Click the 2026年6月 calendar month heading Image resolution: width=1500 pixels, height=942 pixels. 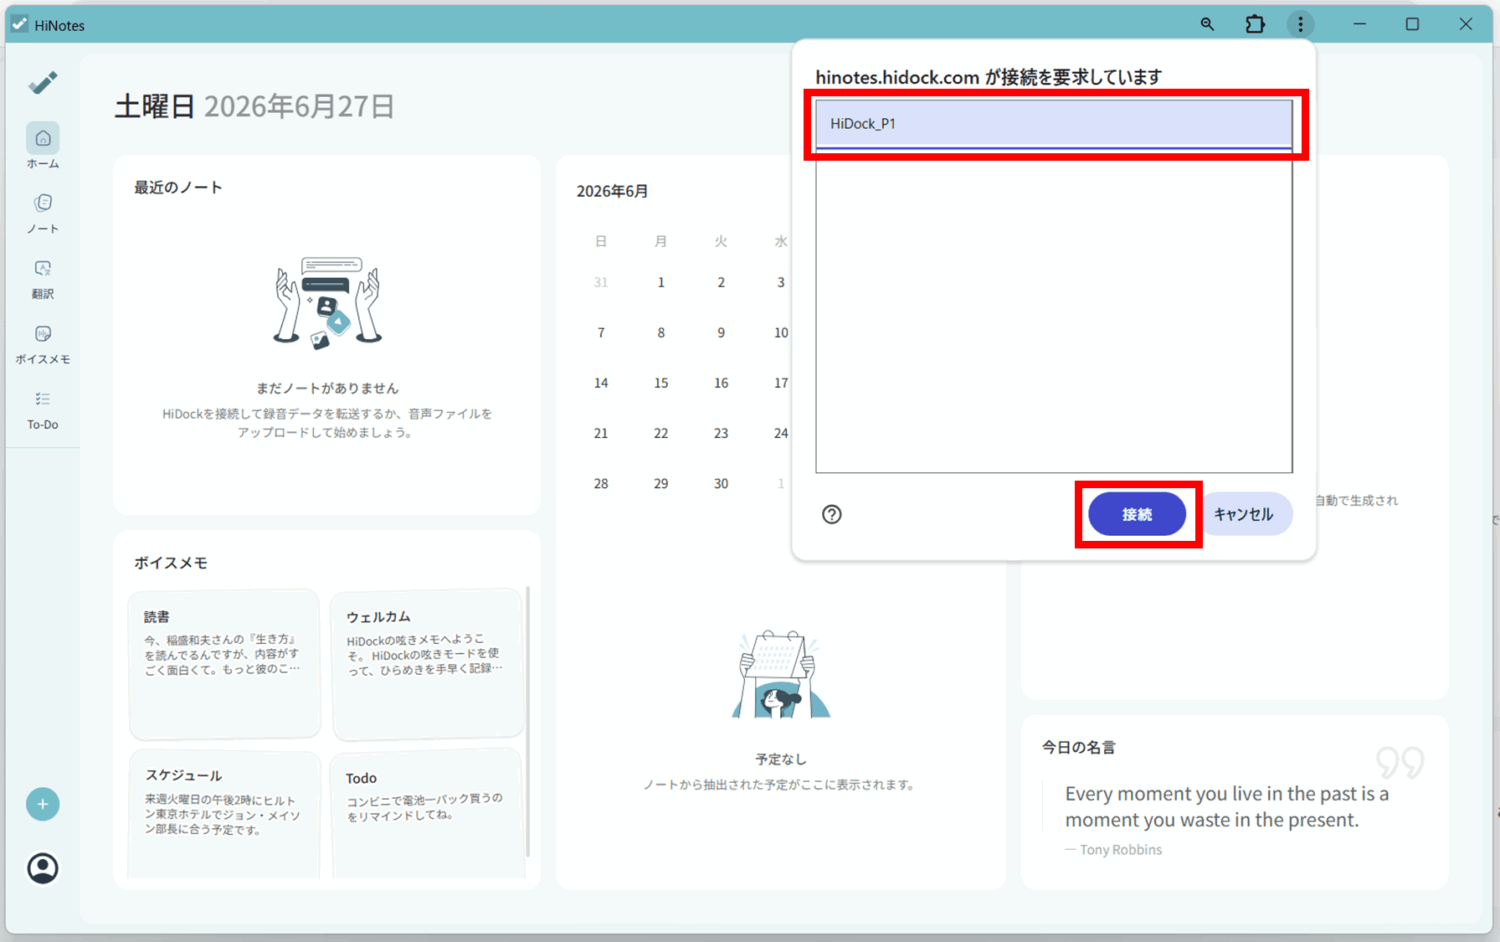(x=612, y=191)
